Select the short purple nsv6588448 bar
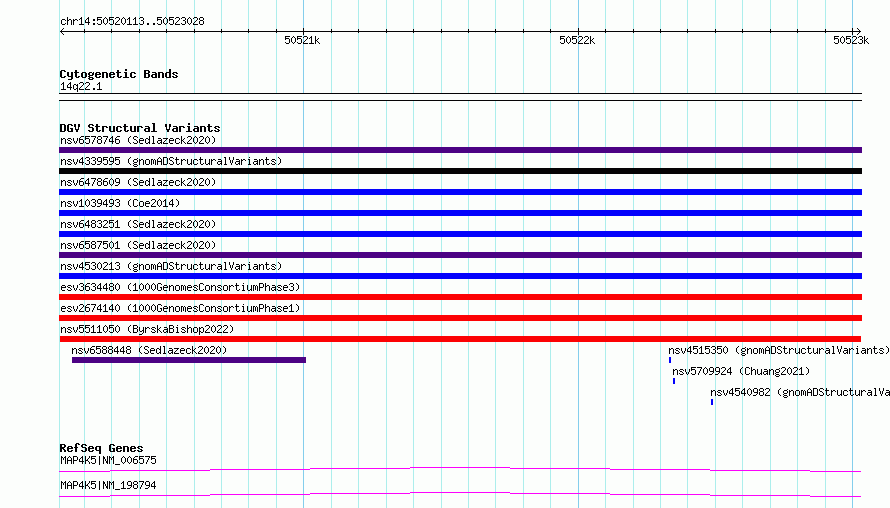 pos(189,360)
